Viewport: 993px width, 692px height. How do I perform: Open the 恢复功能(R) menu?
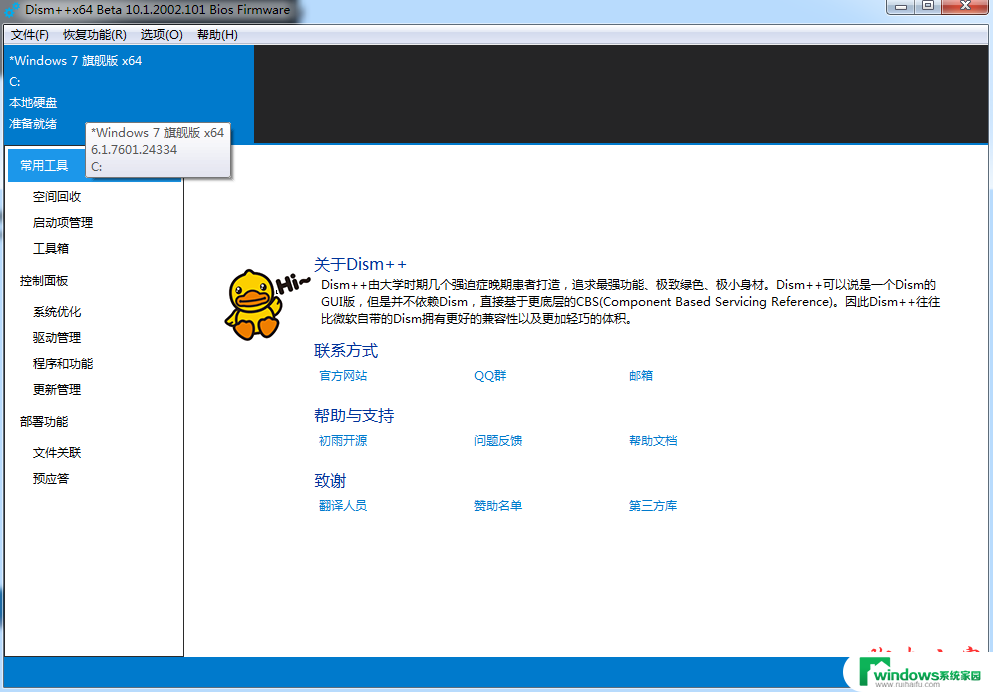point(94,35)
